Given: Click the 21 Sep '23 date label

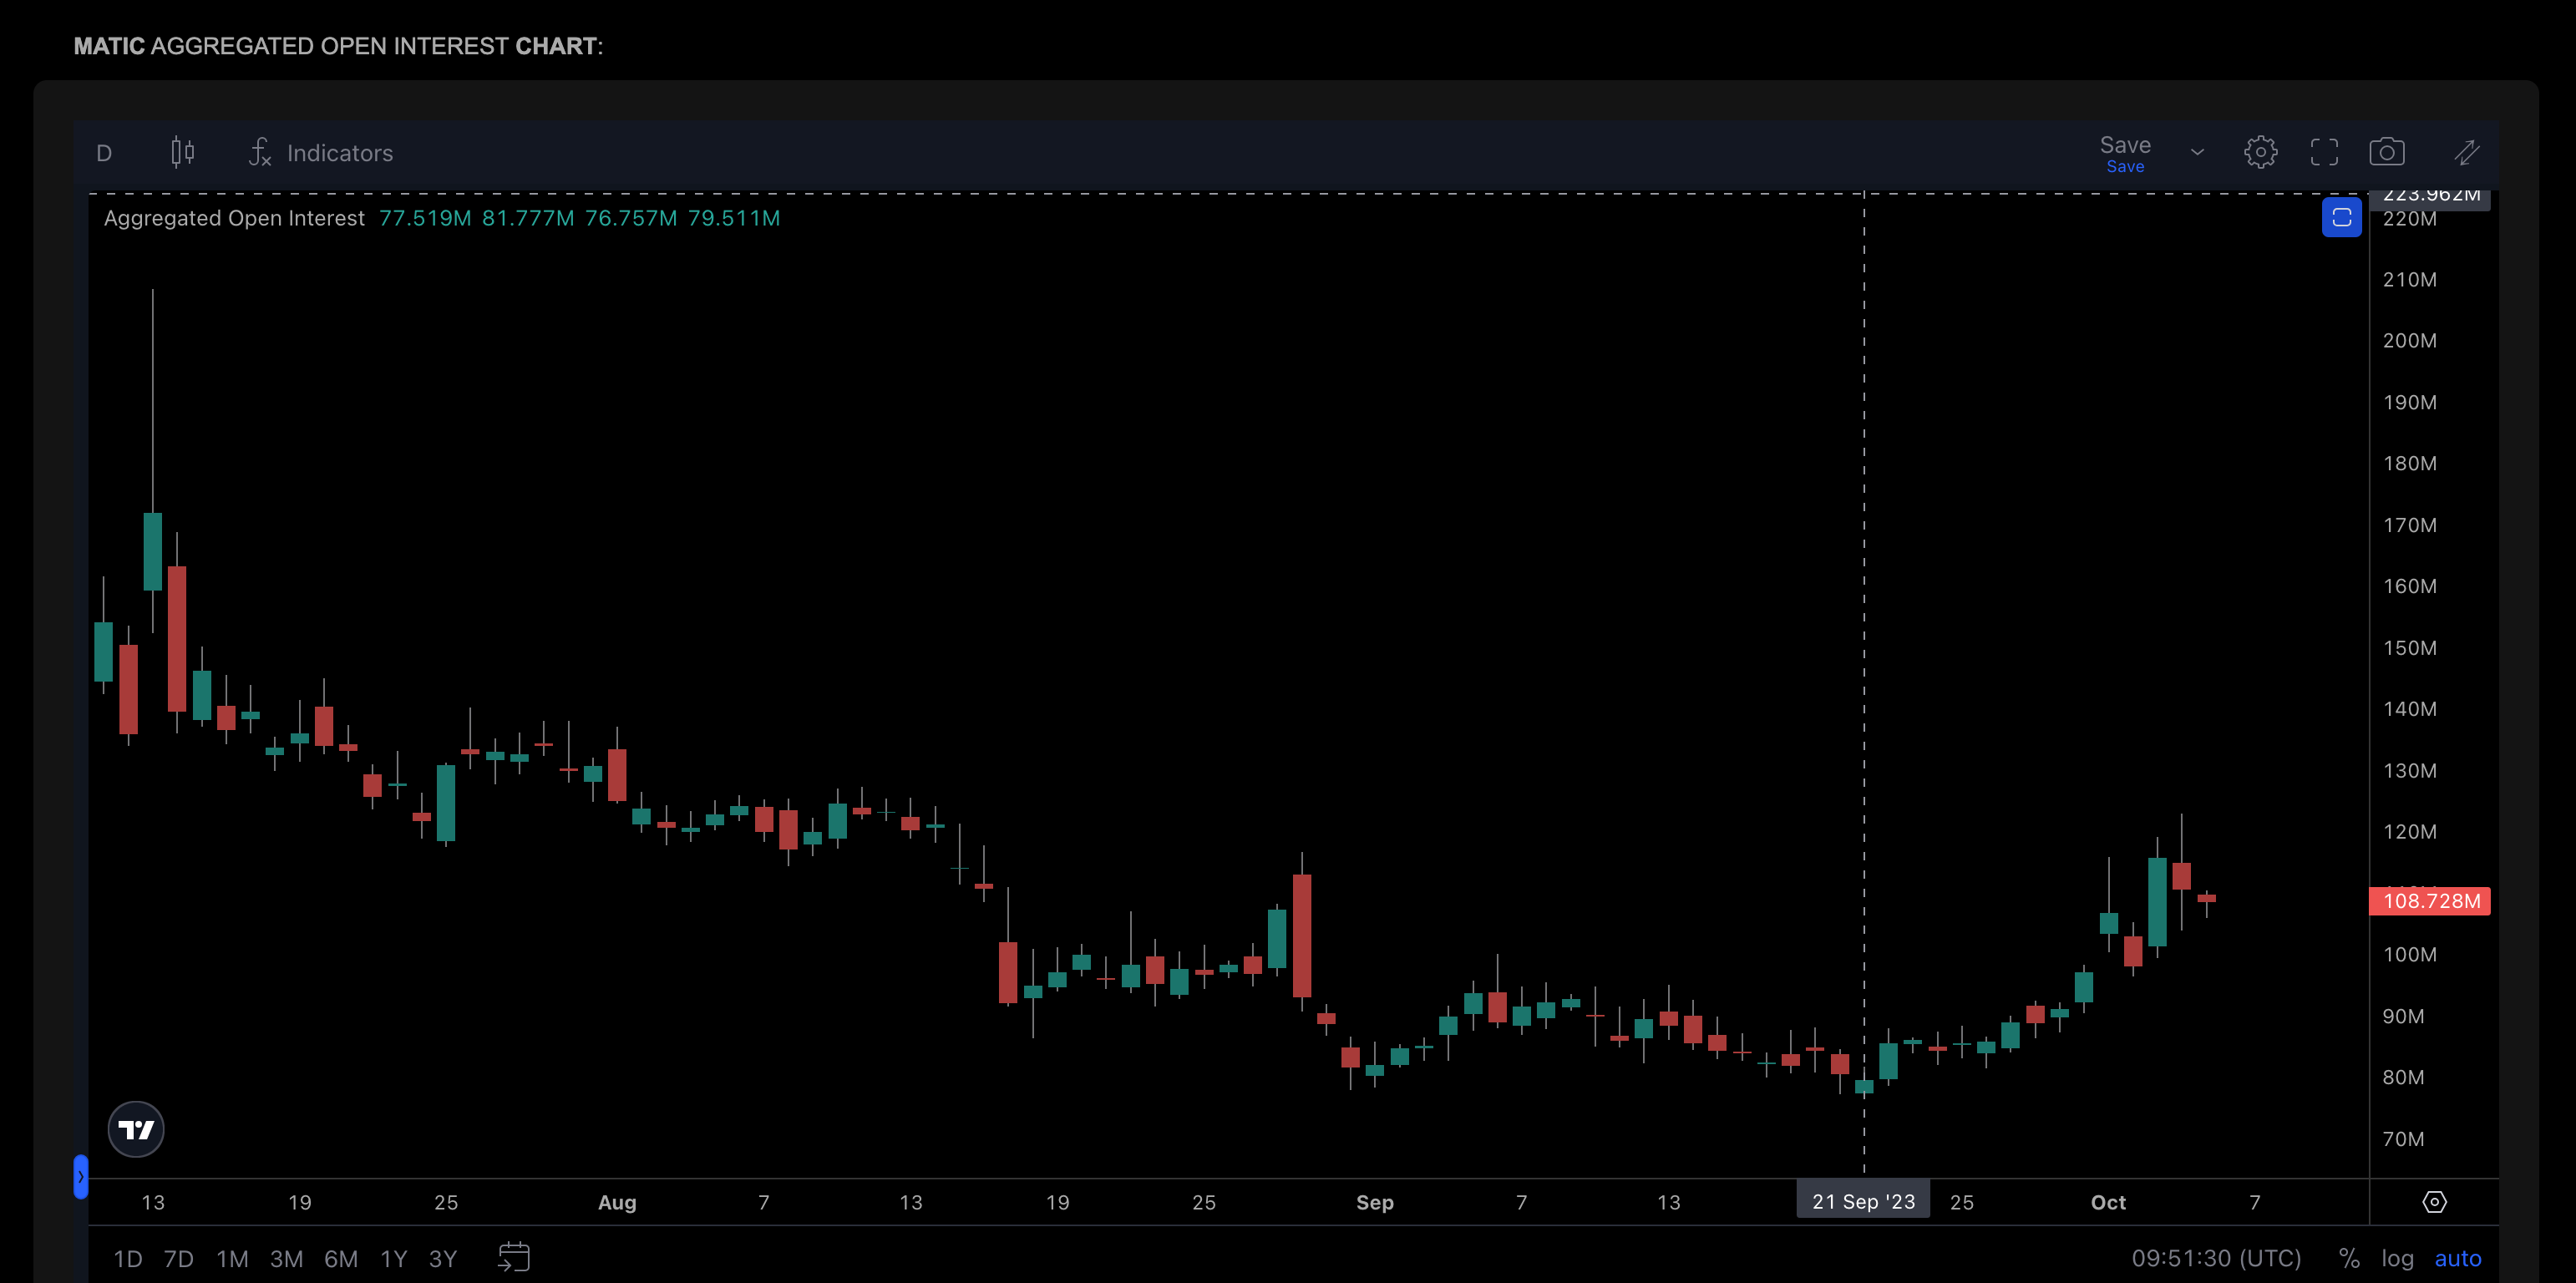Looking at the screenshot, I should 1863,1201.
